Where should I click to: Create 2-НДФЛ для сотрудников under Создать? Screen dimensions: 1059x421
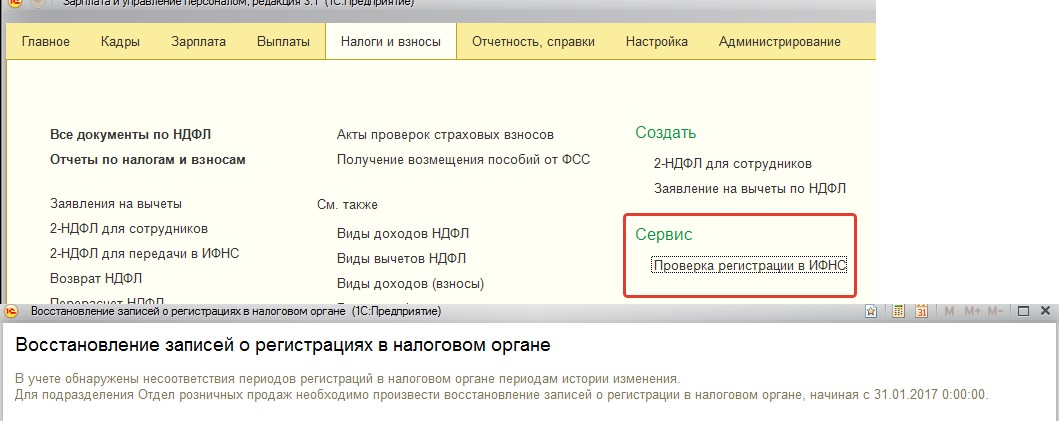[733, 164]
